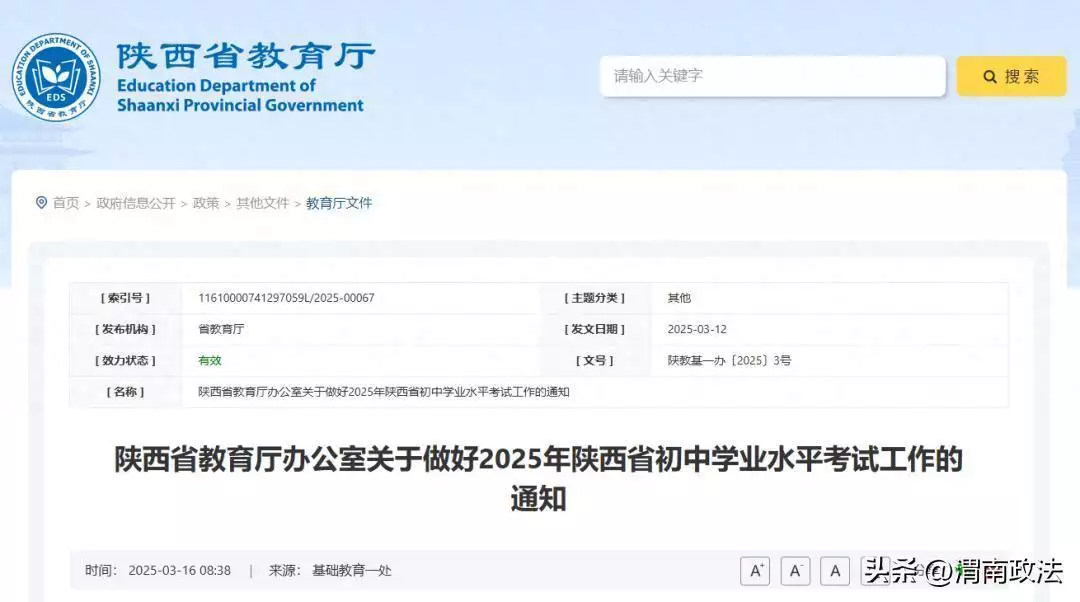
Task: Click the [效力状态] label cell
Action: pos(125,360)
